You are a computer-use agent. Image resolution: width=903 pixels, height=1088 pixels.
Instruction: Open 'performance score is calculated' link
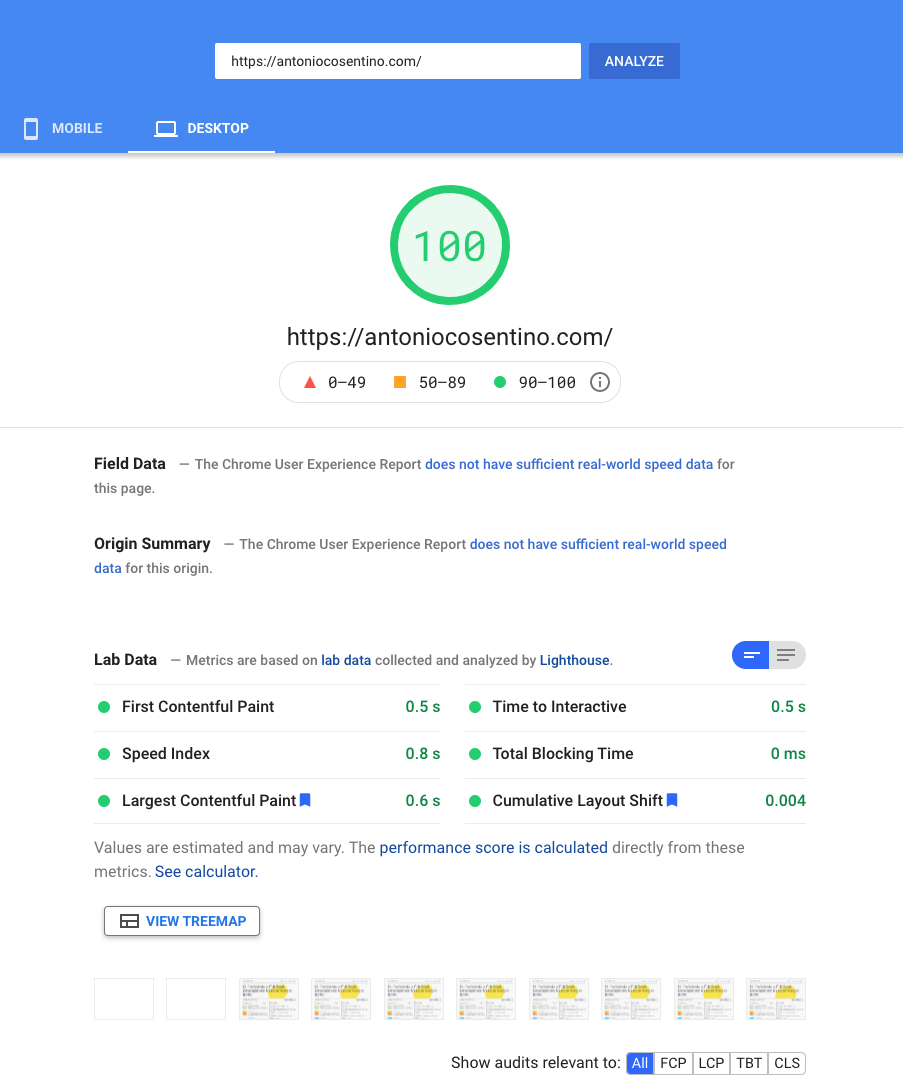[493, 847]
